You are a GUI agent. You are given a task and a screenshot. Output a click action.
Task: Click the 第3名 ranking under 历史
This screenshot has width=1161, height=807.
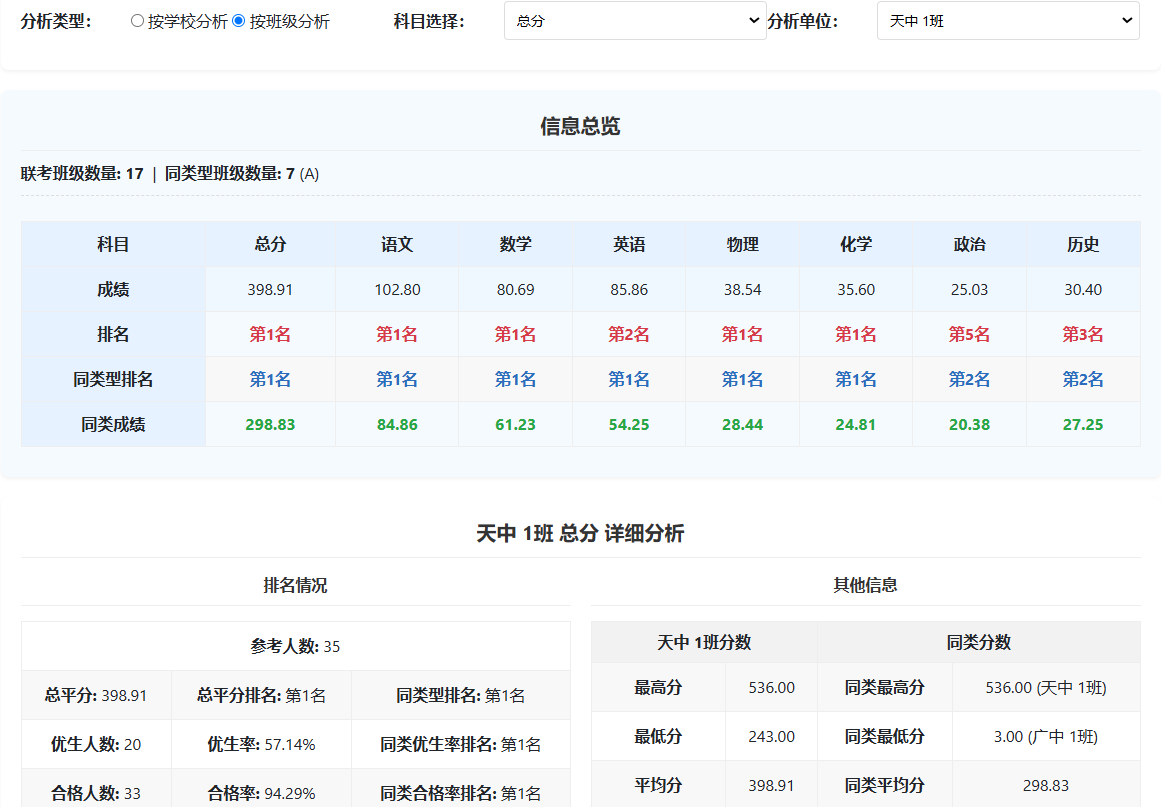[1083, 334]
